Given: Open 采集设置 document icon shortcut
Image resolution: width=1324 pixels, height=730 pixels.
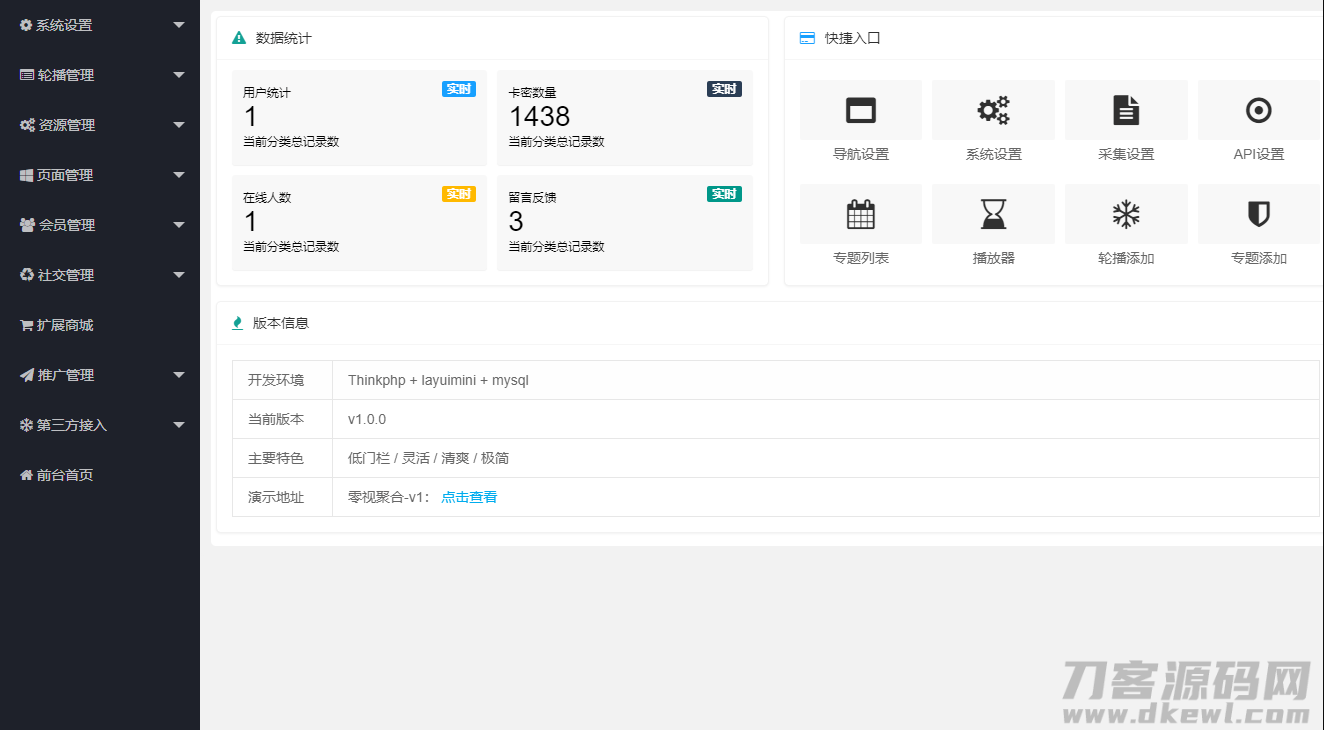Looking at the screenshot, I should pyautogui.click(x=1126, y=110).
